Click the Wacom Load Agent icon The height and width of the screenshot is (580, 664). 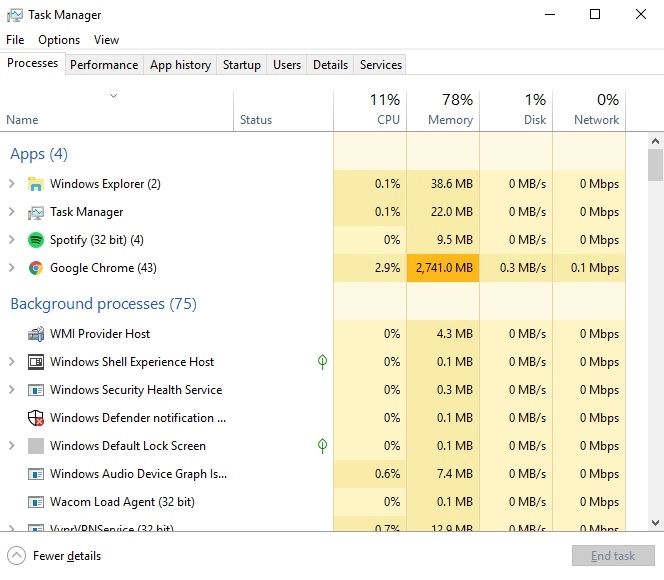click(36, 502)
